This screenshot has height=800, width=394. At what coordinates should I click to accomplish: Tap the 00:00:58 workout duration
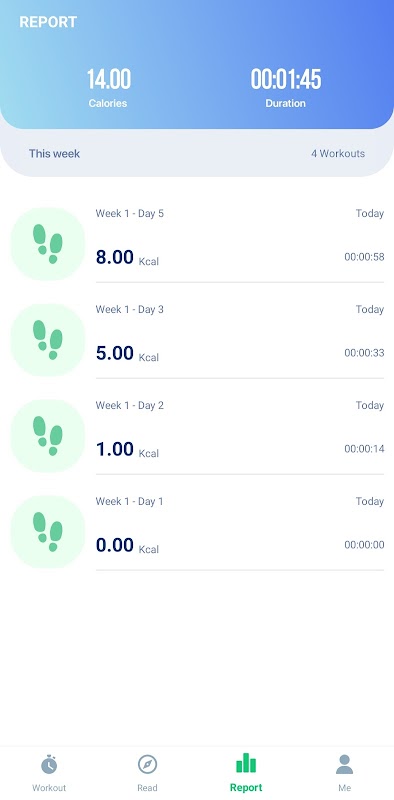tap(364, 257)
